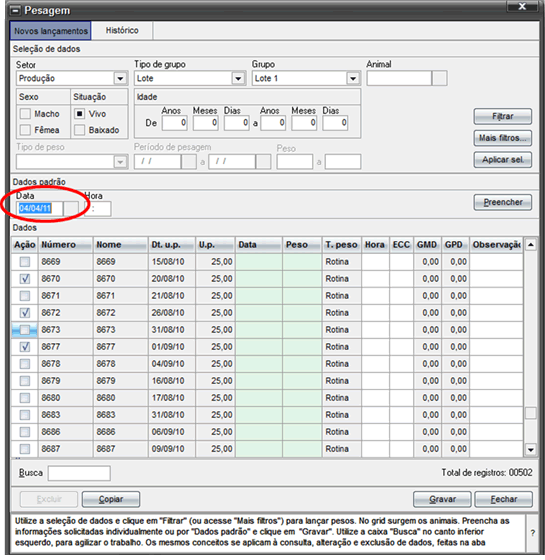The image size is (545, 560).
Task: Select the Novos lançamentos tab
Action: tap(51, 31)
